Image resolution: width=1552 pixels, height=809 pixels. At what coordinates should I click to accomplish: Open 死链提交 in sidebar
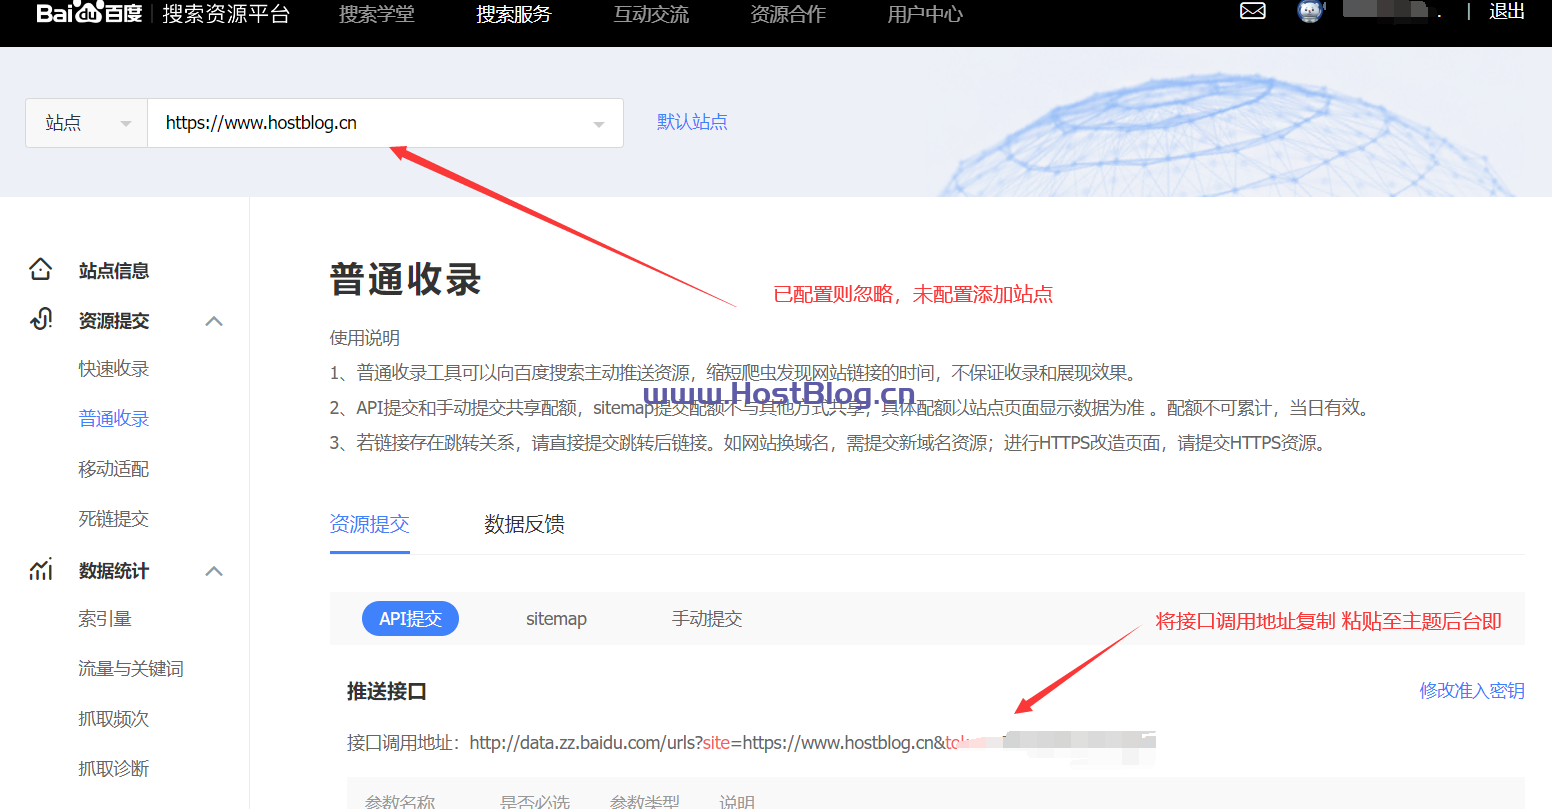click(114, 519)
